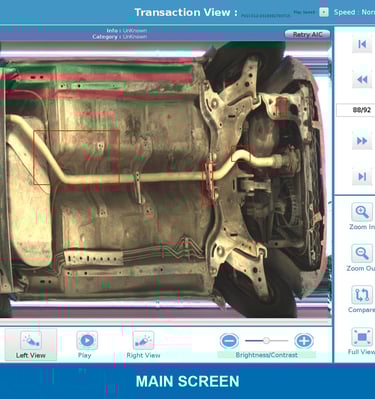
Task: Jump to last frame
Action: 362,177
